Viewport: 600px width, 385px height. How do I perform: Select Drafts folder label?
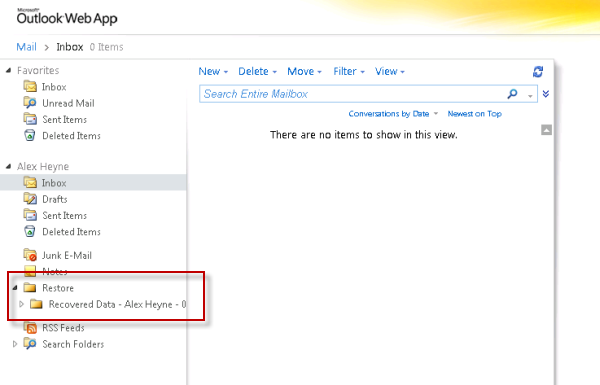click(55, 199)
